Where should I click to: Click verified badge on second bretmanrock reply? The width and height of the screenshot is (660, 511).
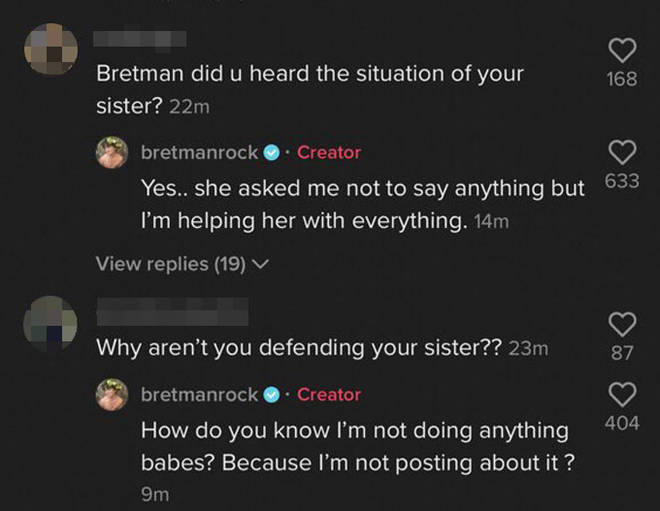[271, 395]
